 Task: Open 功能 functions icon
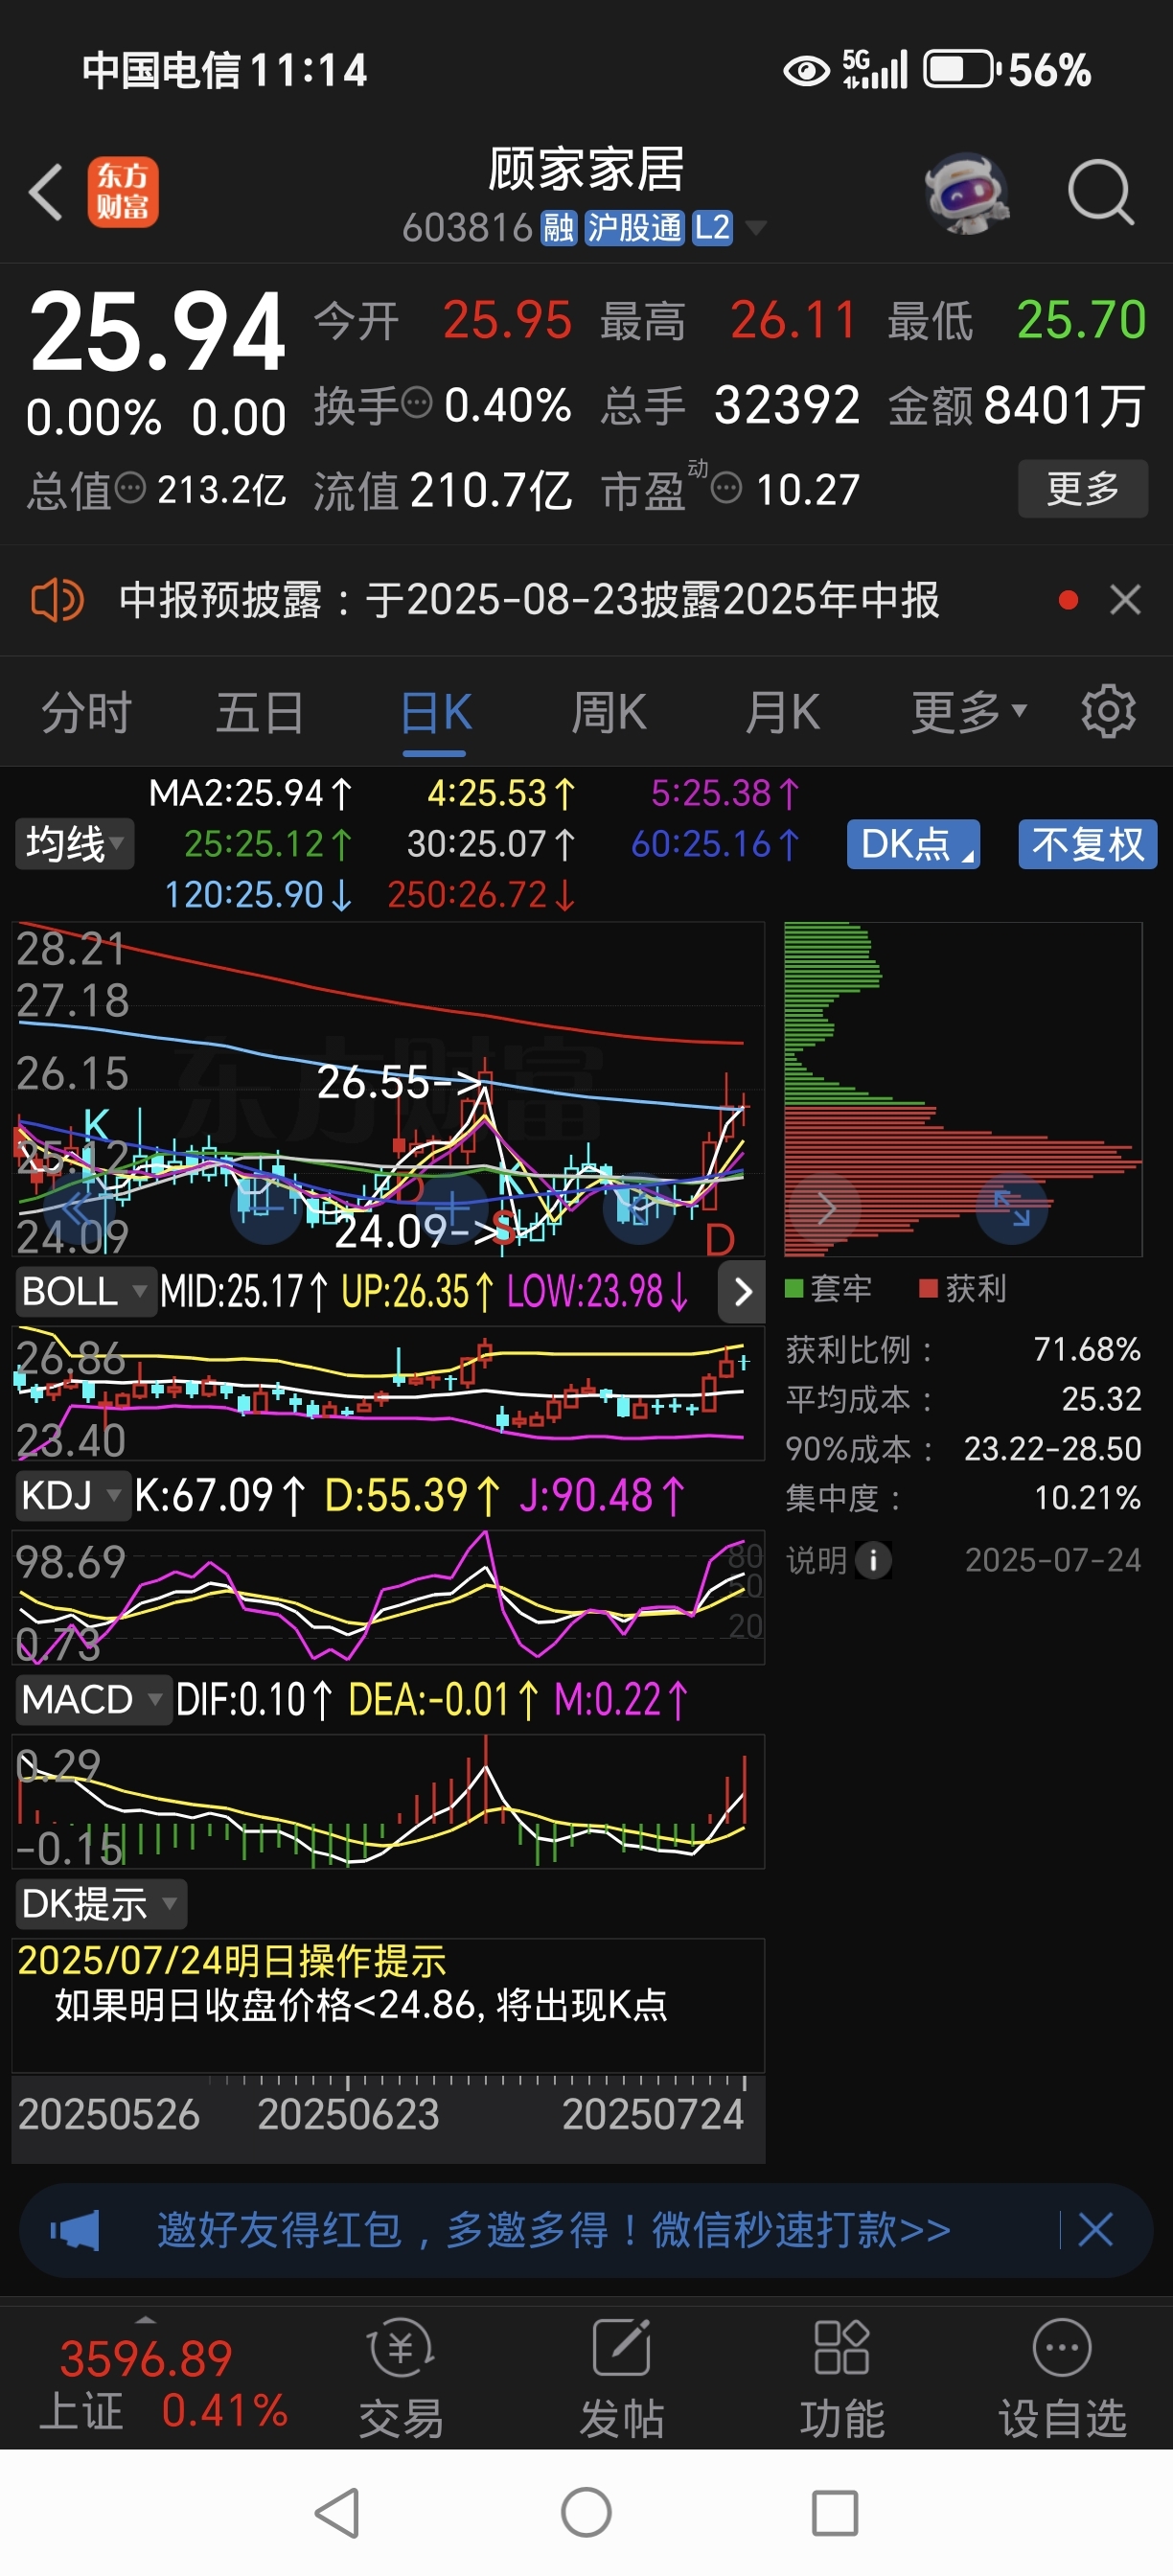click(842, 2379)
